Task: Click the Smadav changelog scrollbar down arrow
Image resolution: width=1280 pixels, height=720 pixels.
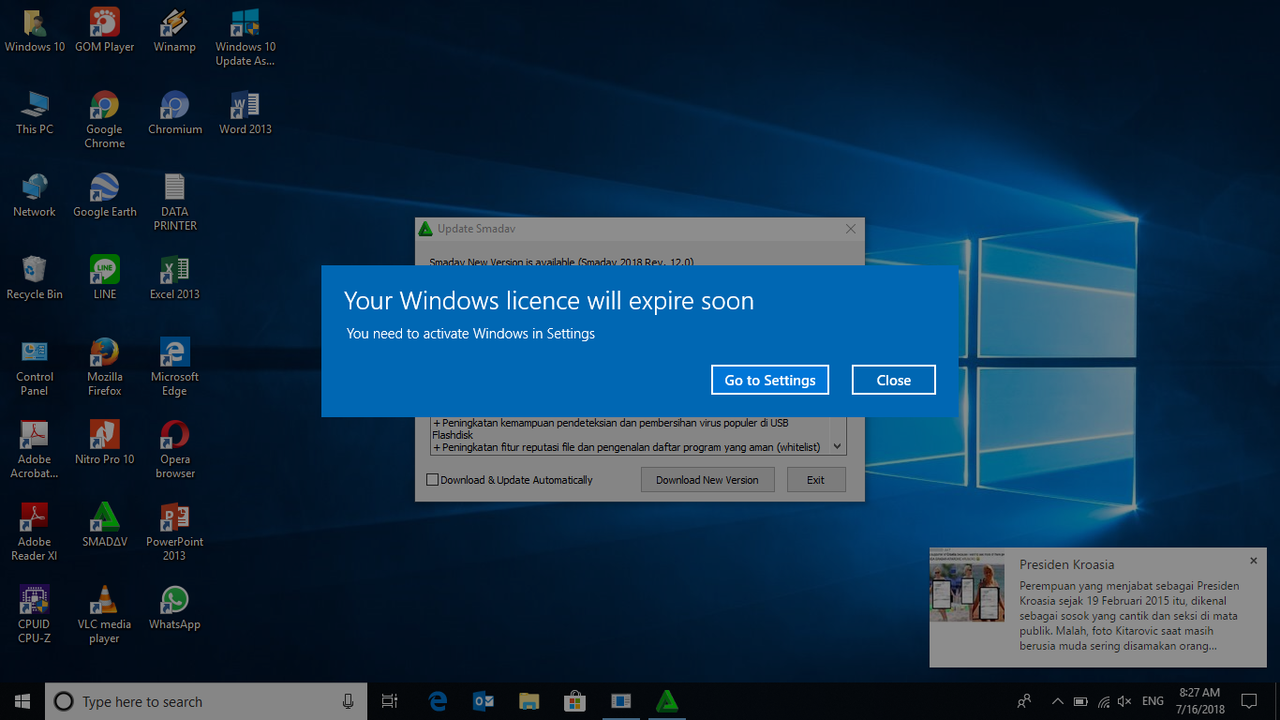Action: [838, 447]
